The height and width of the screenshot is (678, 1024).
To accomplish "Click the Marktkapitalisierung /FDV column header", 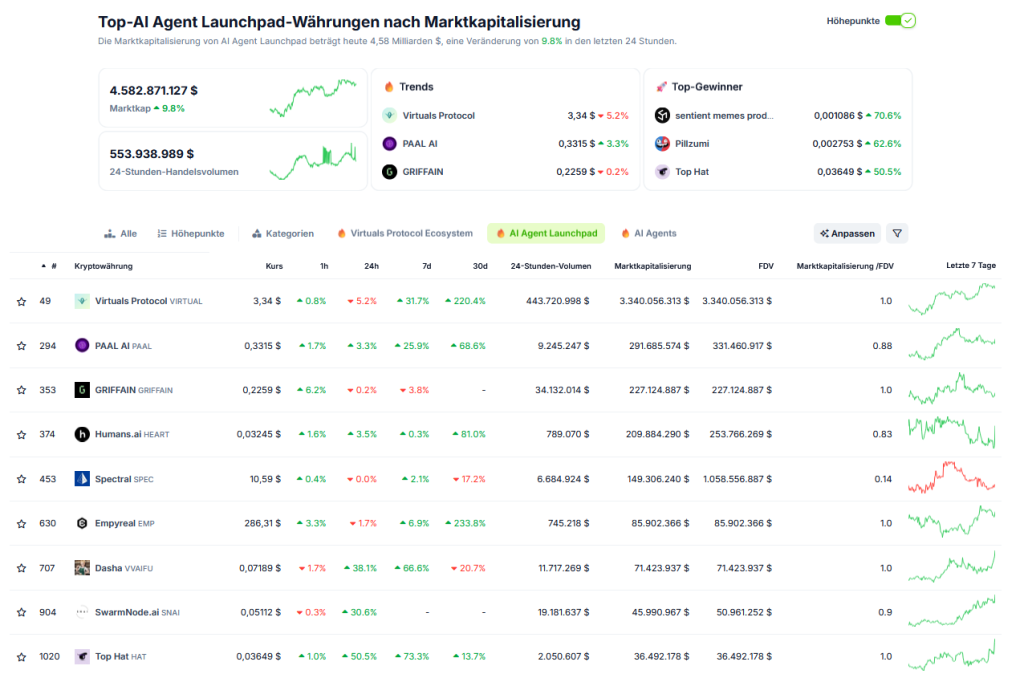I will coord(845,266).
